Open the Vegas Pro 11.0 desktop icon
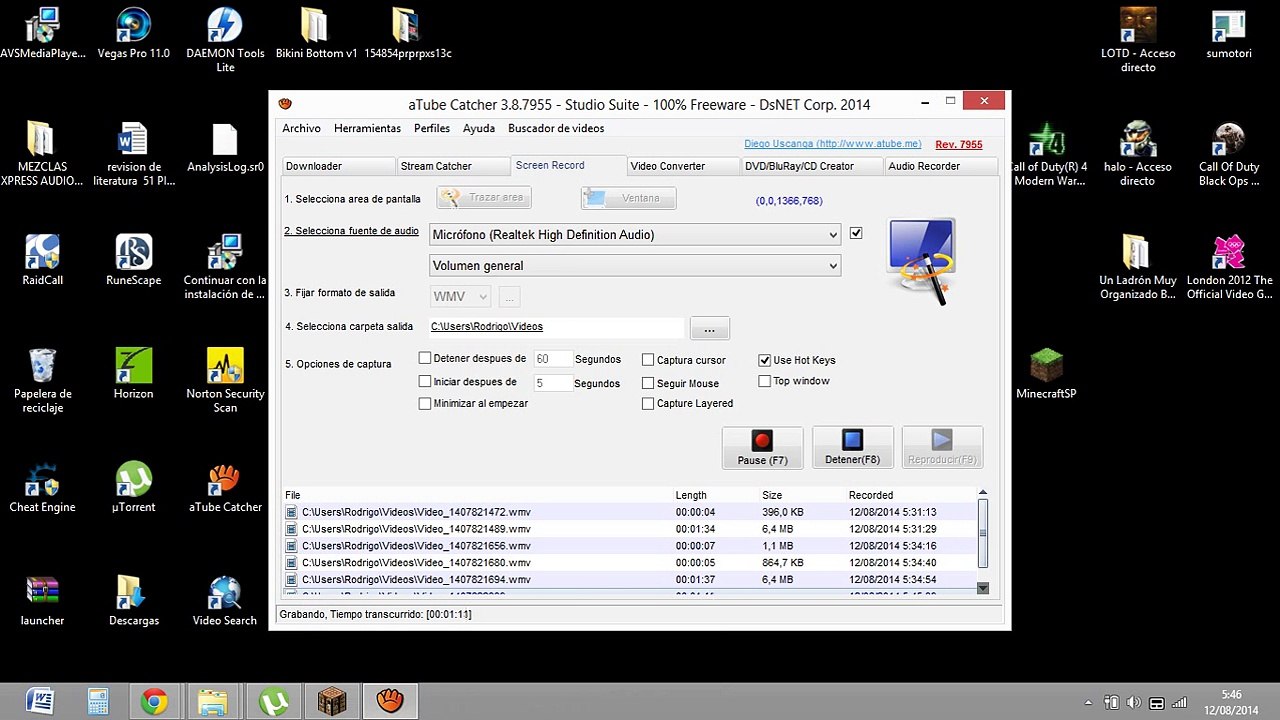The height and width of the screenshot is (720, 1280). click(133, 35)
